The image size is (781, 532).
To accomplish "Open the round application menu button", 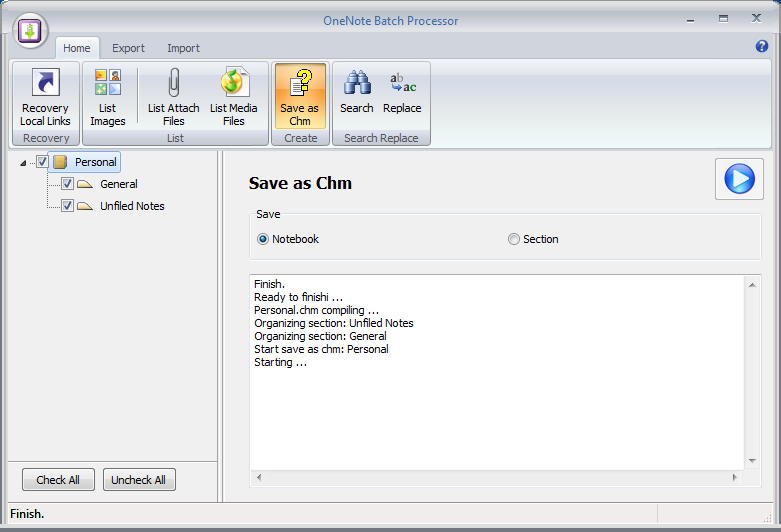I will click(x=30, y=31).
